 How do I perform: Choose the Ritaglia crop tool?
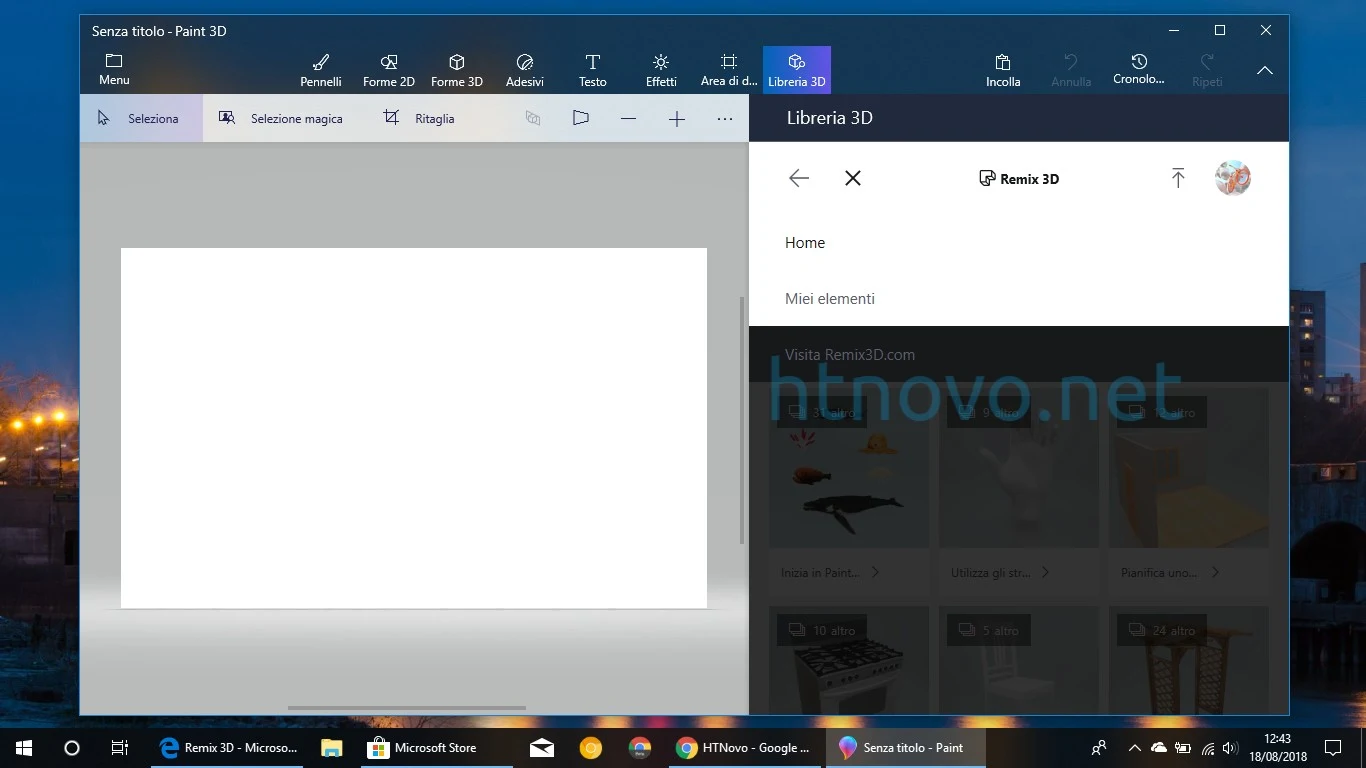[419, 118]
